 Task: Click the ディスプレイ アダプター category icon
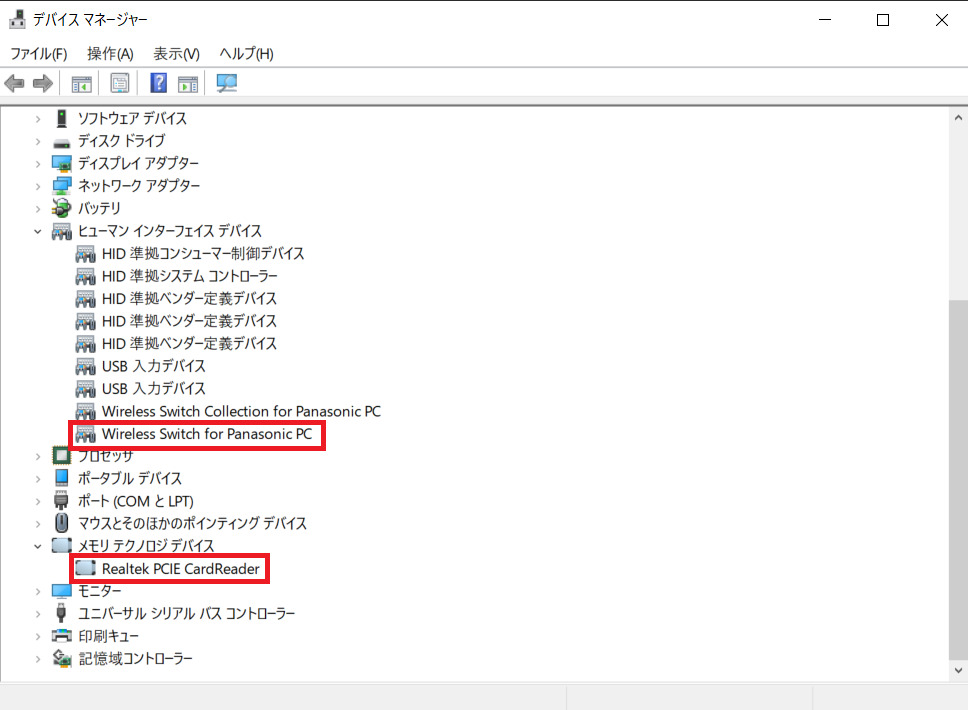click(62, 164)
